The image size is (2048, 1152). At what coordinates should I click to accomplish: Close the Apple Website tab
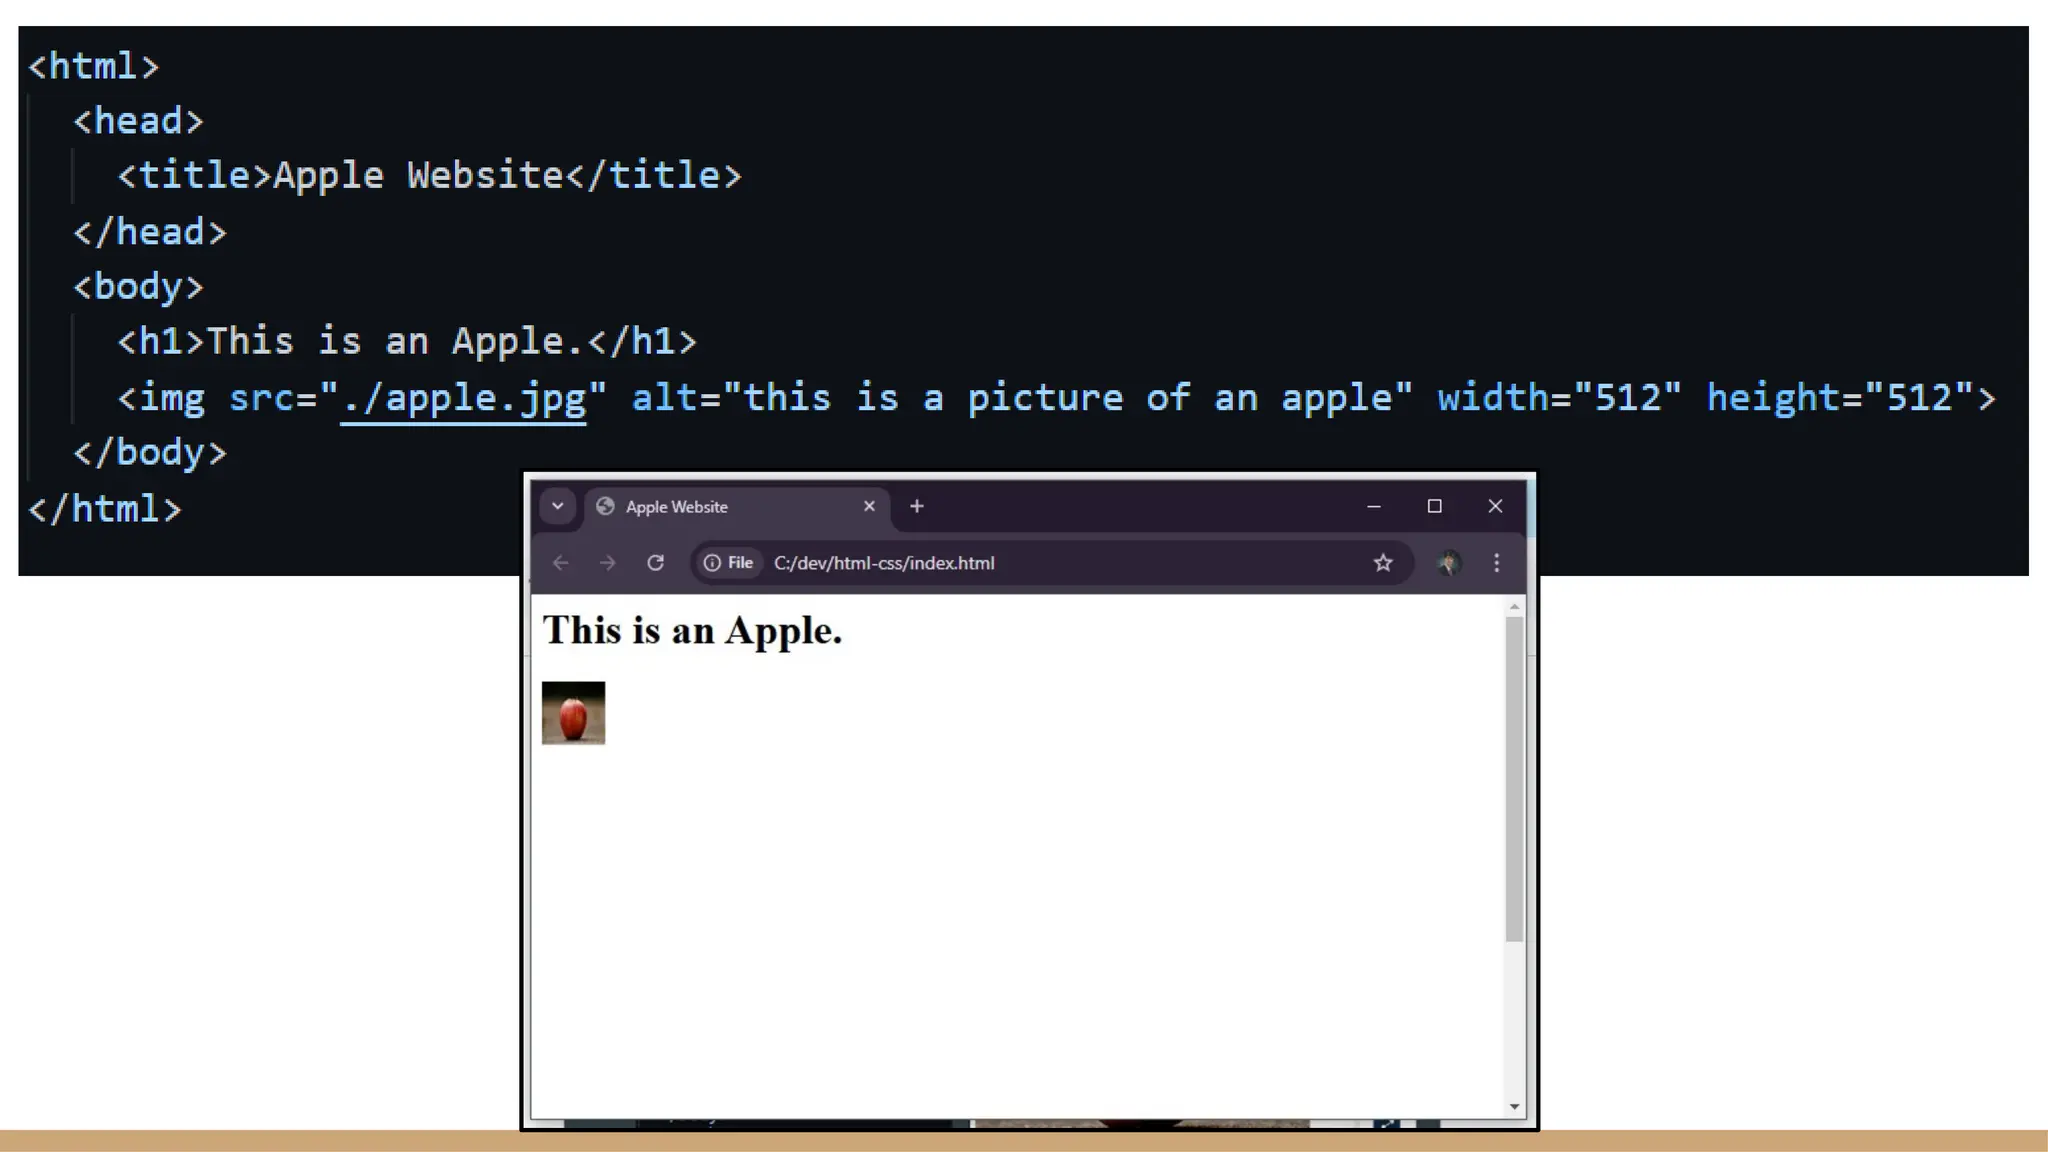pyautogui.click(x=869, y=506)
